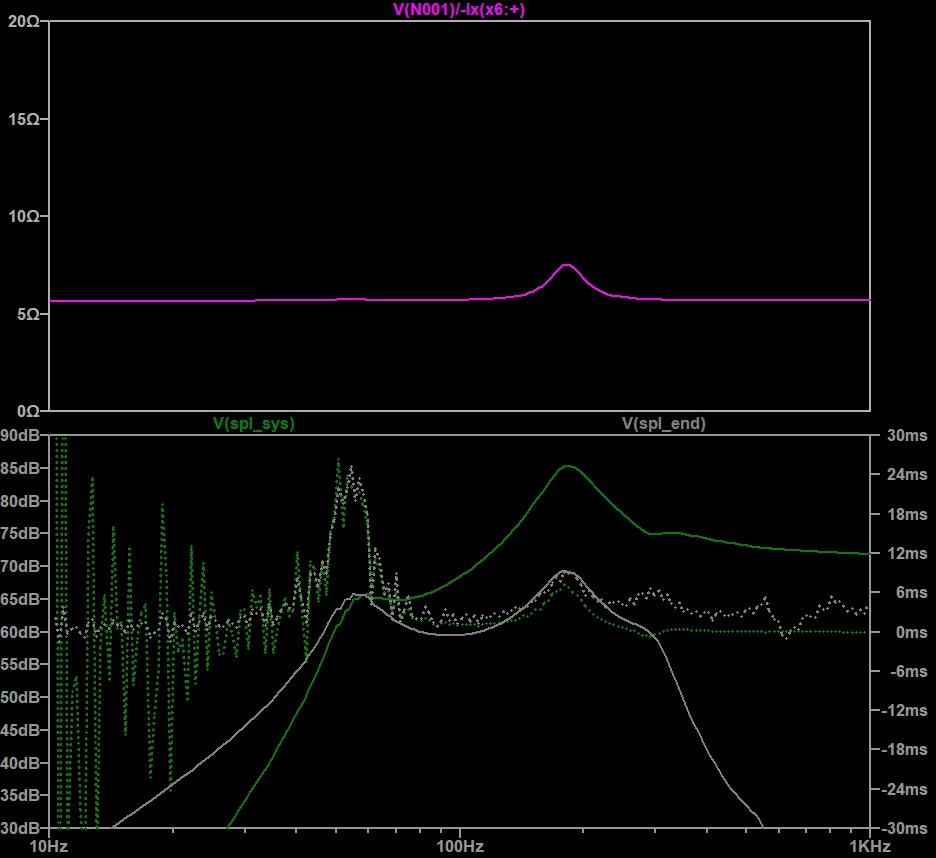Click the 0Ω label on upper plot

click(x=25, y=411)
